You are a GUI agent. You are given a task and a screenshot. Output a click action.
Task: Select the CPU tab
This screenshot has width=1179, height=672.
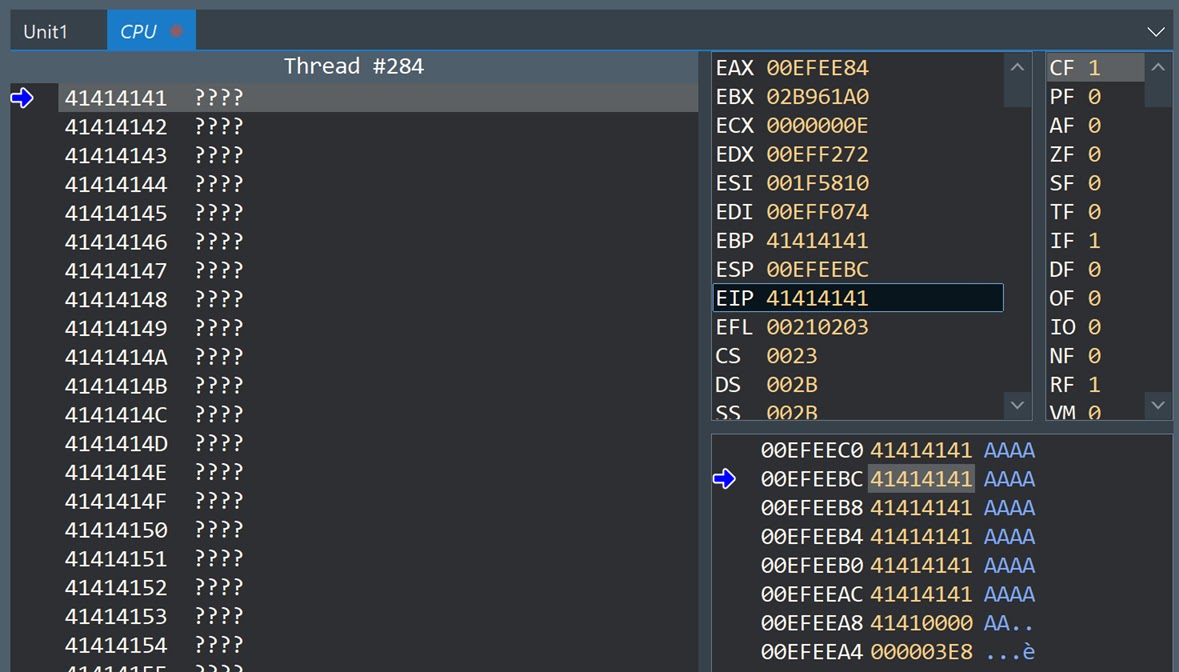pyautogui.click(x=151, y=32)
